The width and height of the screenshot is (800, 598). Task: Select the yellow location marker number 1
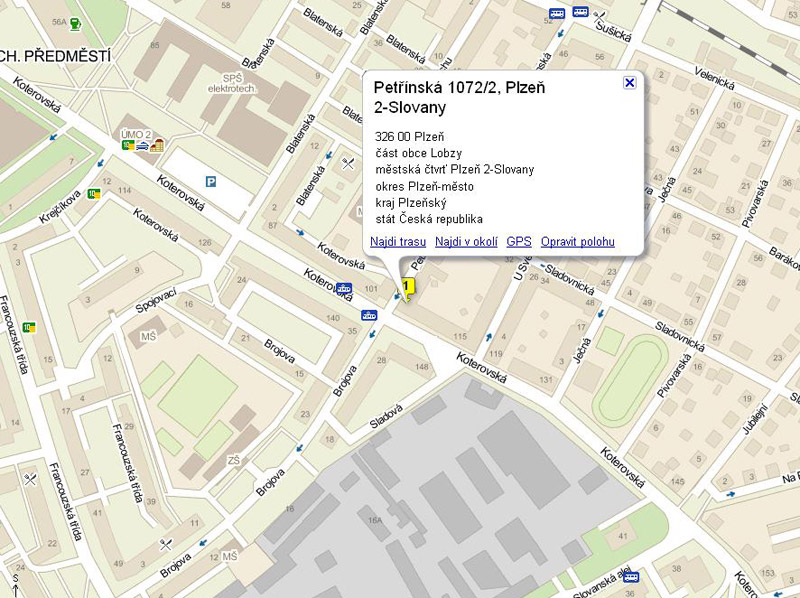coord(407,287)
